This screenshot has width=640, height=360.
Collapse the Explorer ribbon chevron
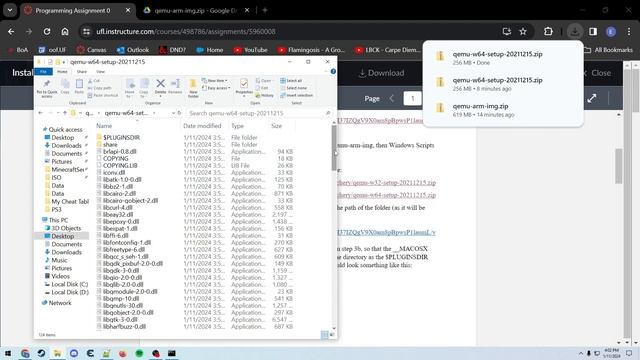tap(326, 71)
